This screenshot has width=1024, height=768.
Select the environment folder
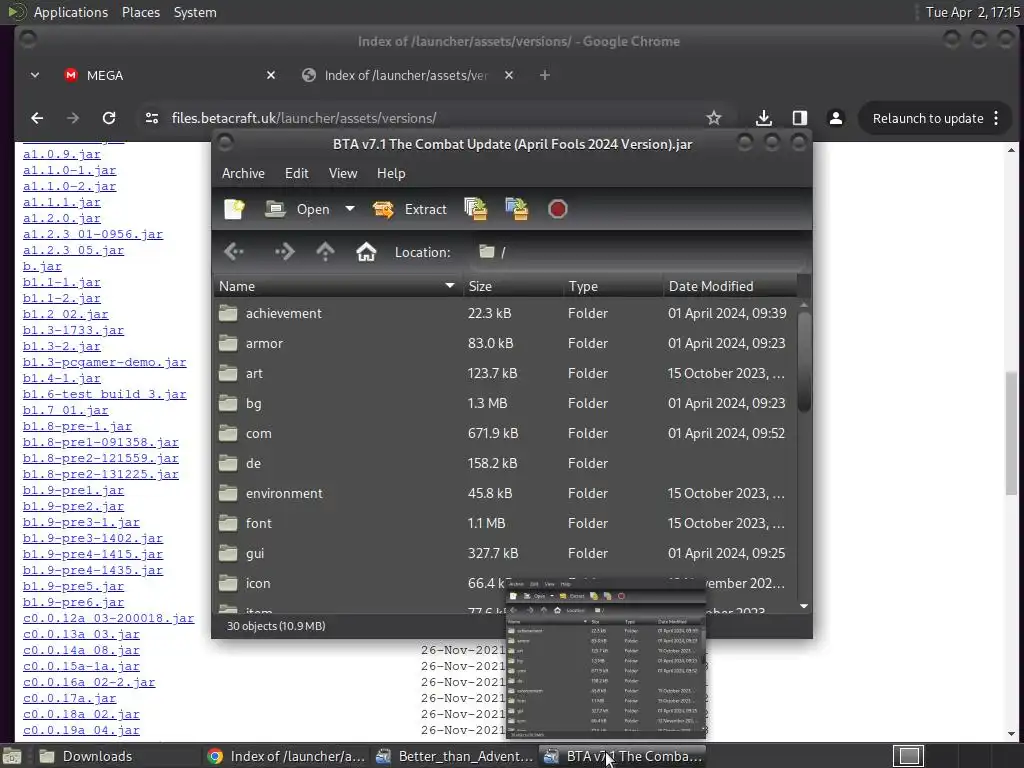(x=505, y=494)
